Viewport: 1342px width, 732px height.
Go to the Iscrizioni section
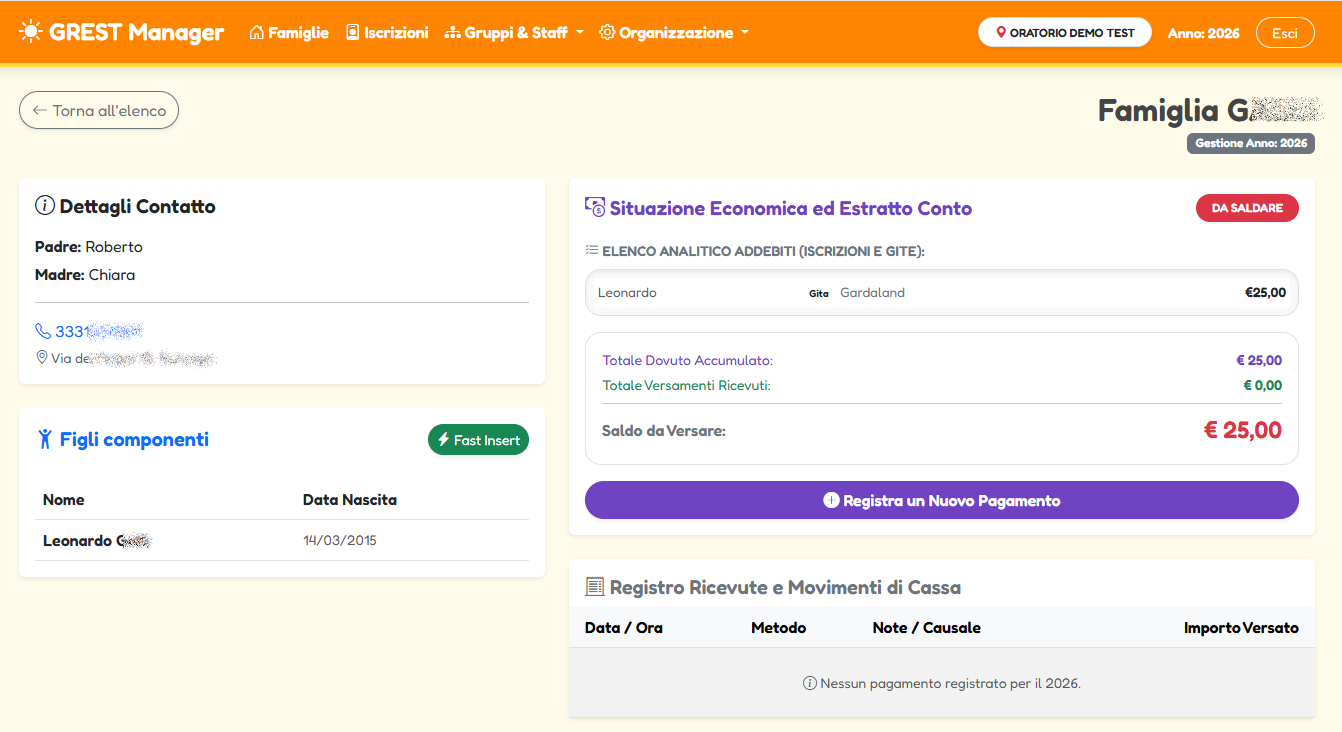pyautogui.click(x=387, y=33)
